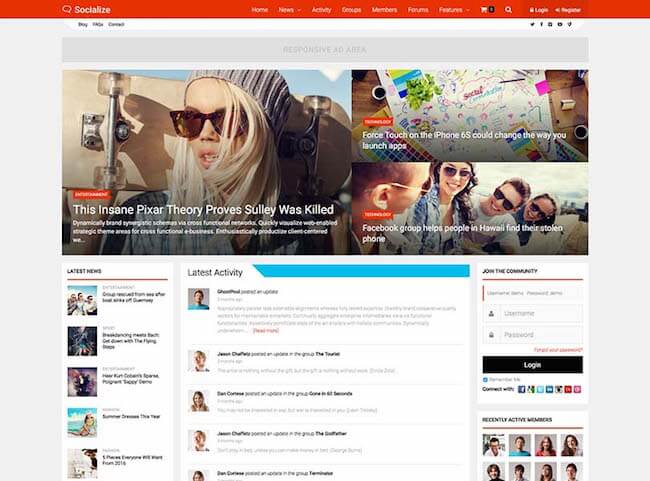Viewport: 650px width, 481px height.
Task: Expand the Features dropdown menu
Action: [x=454, y=10]
